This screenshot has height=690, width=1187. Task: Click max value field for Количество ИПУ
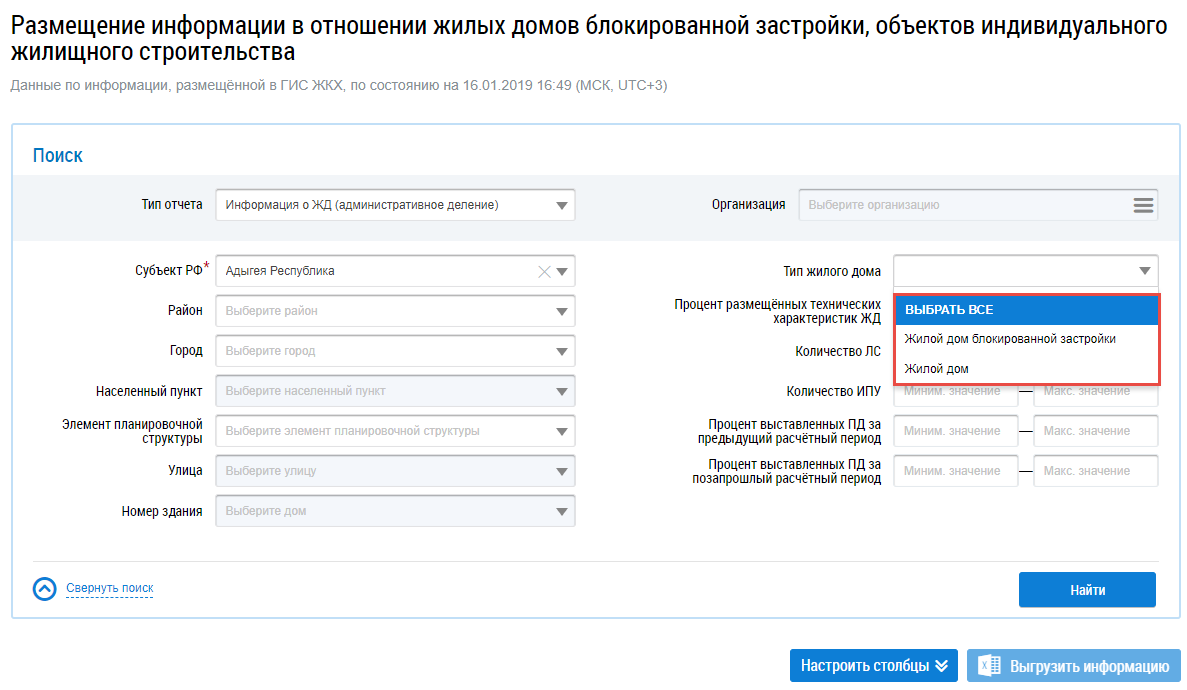(x=1095, y=391)
